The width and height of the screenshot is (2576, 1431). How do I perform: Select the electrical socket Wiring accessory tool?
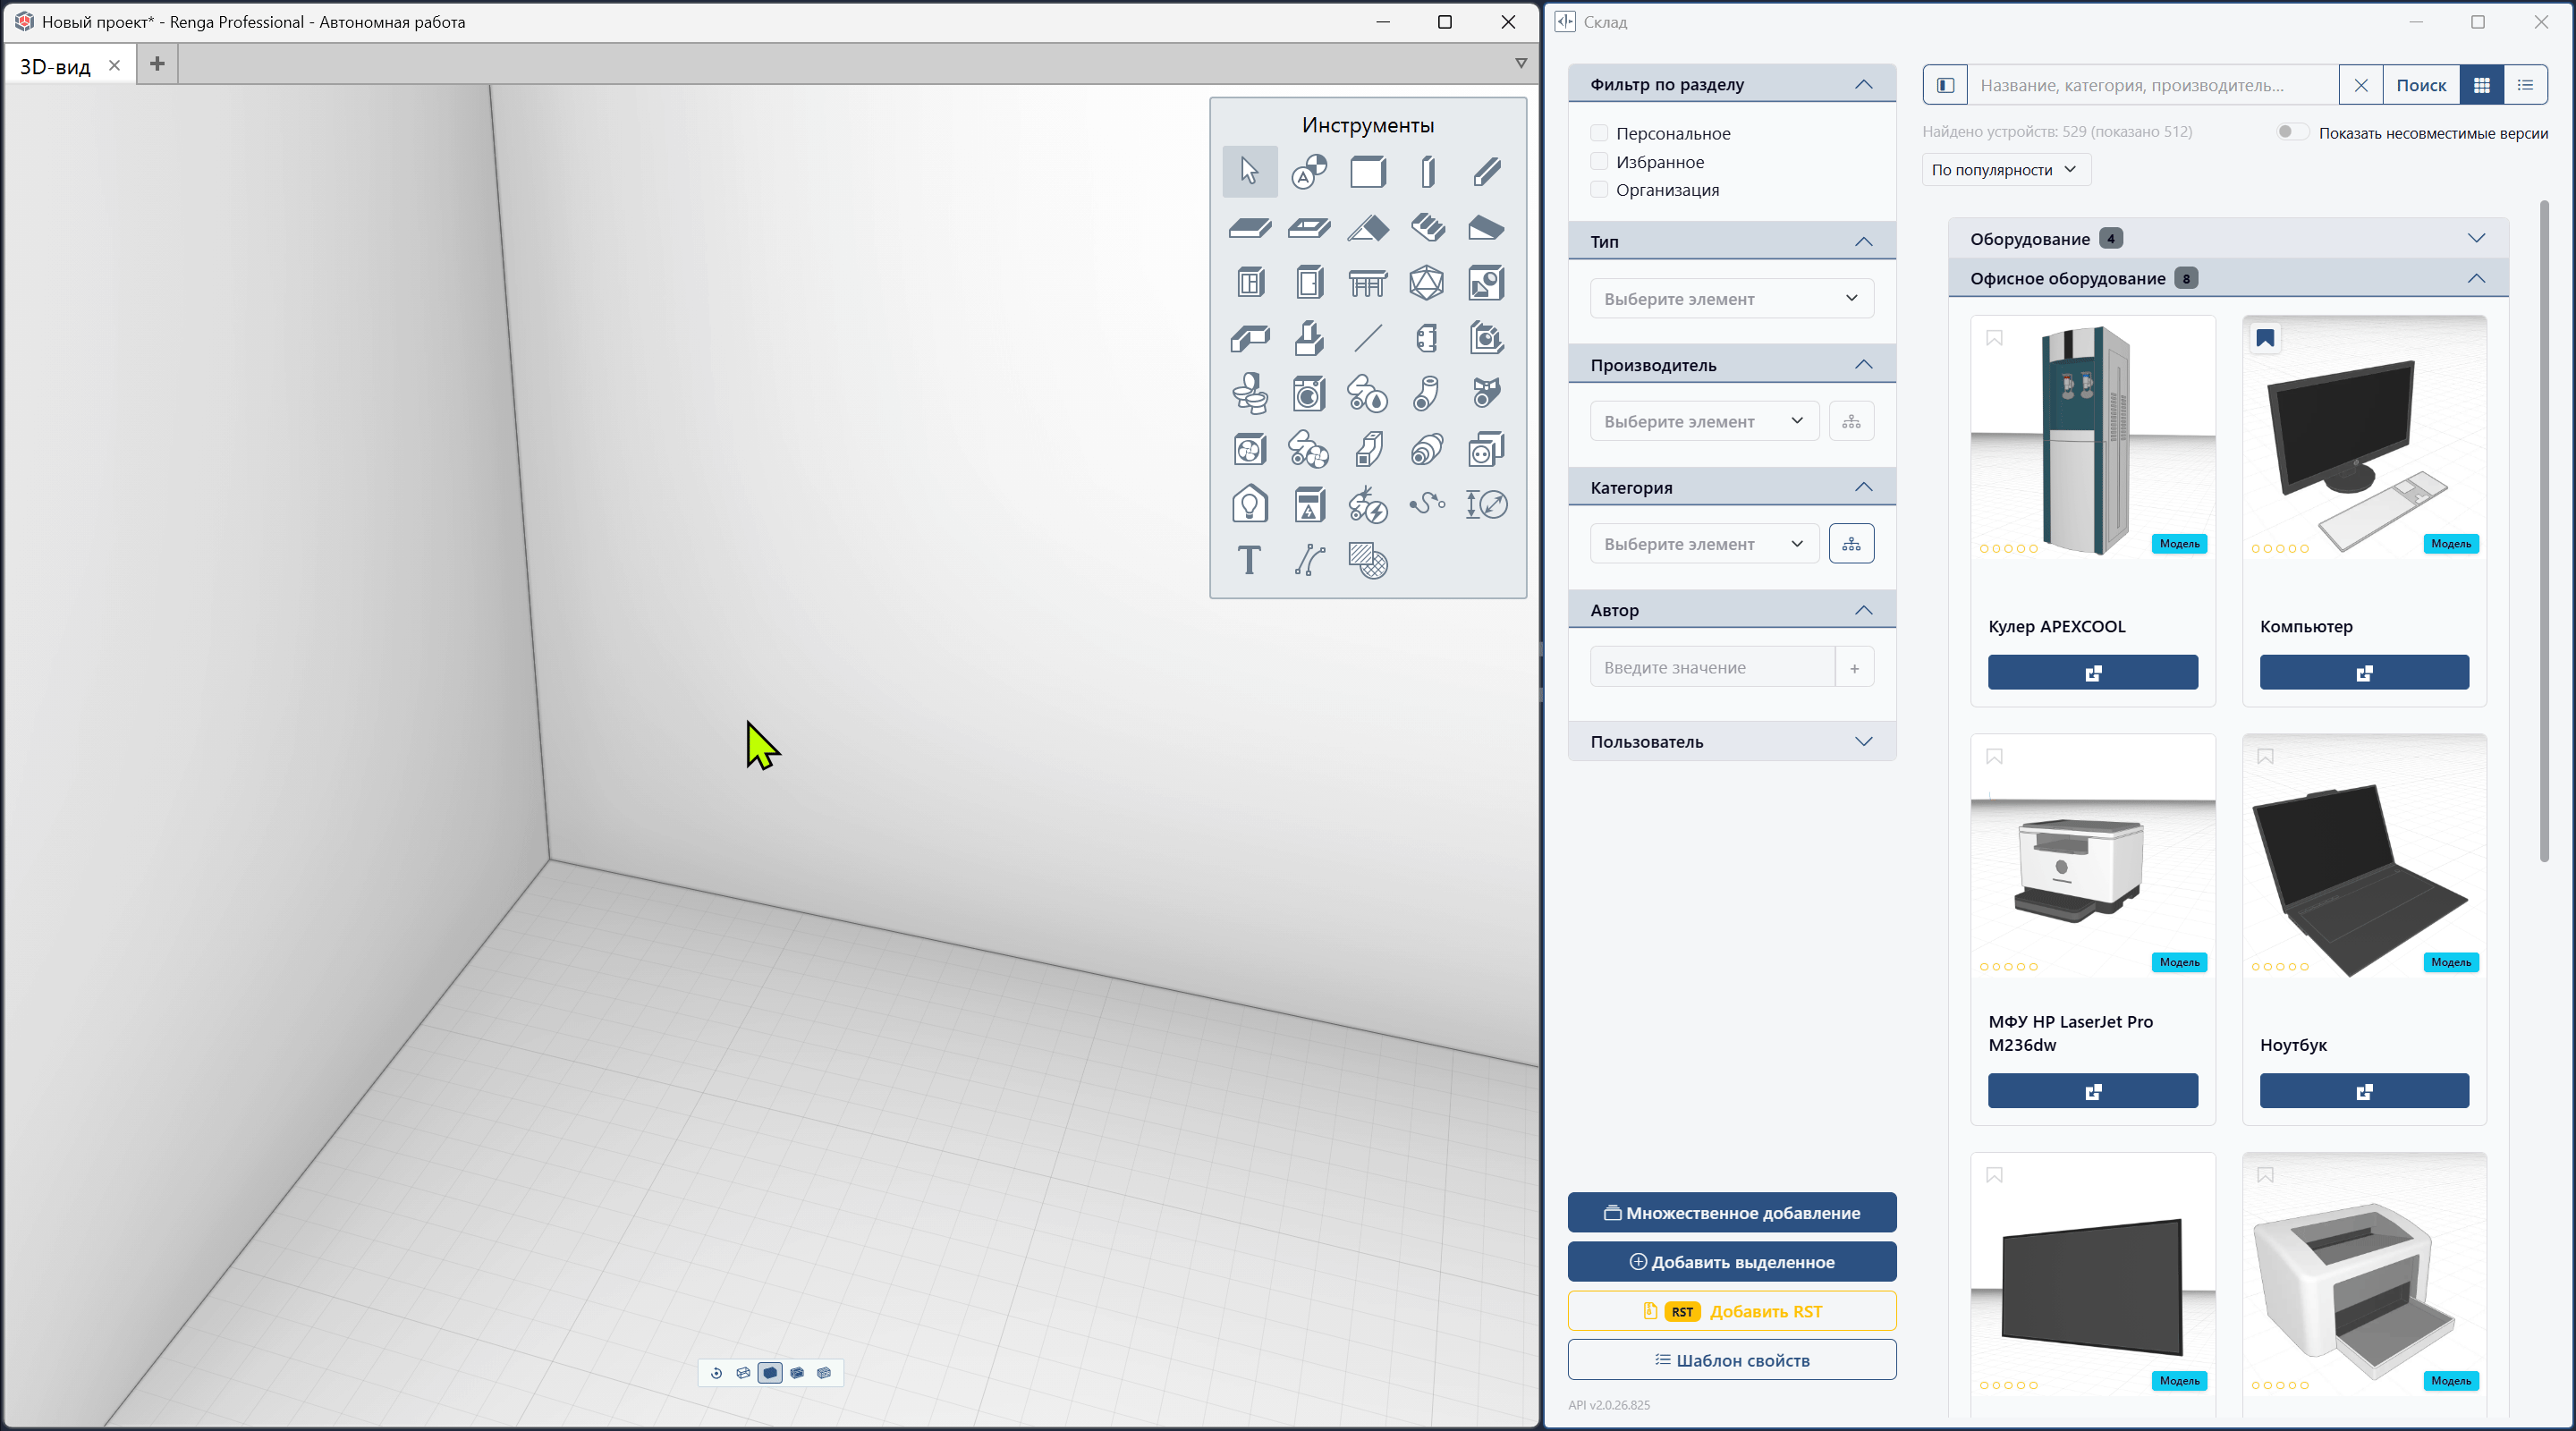[x=1486, y=449]
